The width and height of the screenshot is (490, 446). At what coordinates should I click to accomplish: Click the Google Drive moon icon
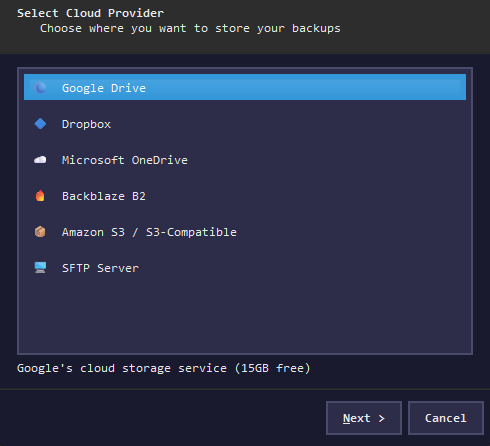click(40, 88)
